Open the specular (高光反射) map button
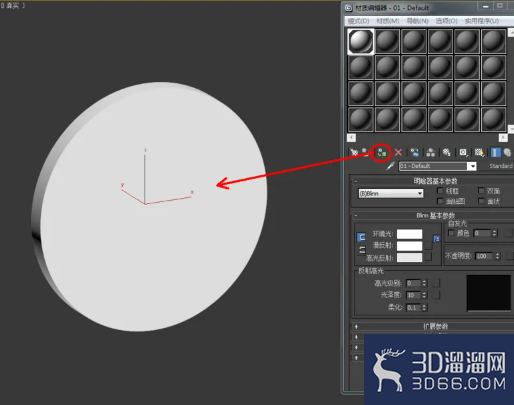 [x=429, y=257]
